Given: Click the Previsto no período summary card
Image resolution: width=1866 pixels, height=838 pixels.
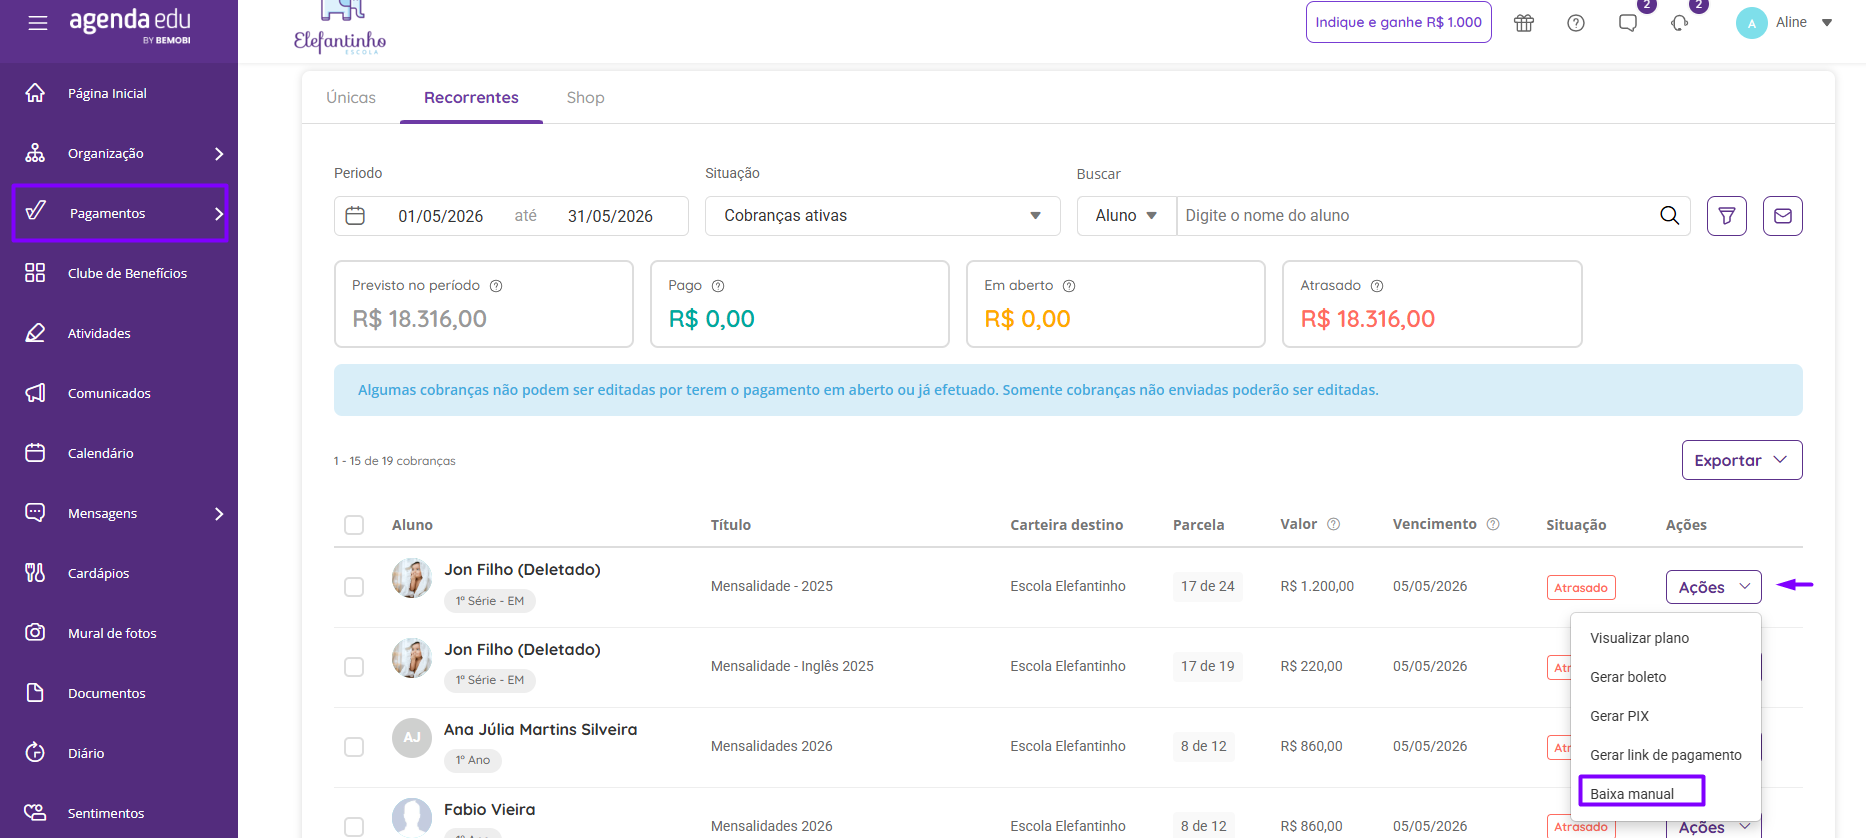Looking at the screenshot, I should click(484, 304).
